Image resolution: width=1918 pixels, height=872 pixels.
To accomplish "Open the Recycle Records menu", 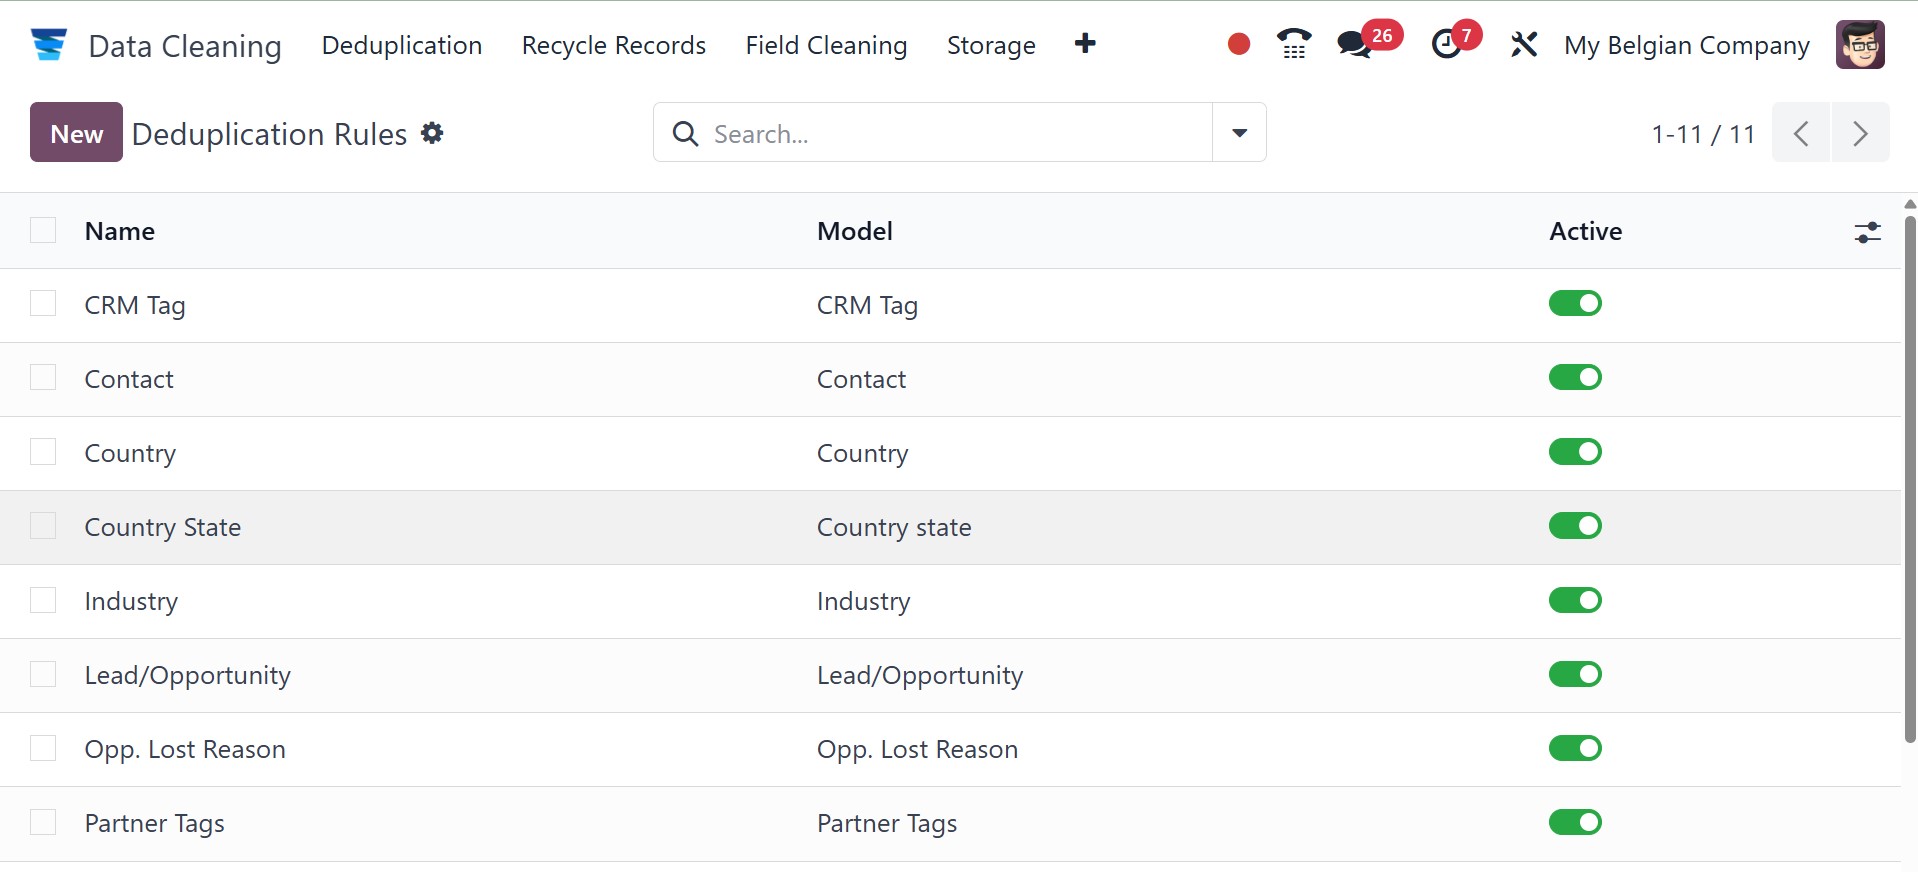I will [613, 46].
